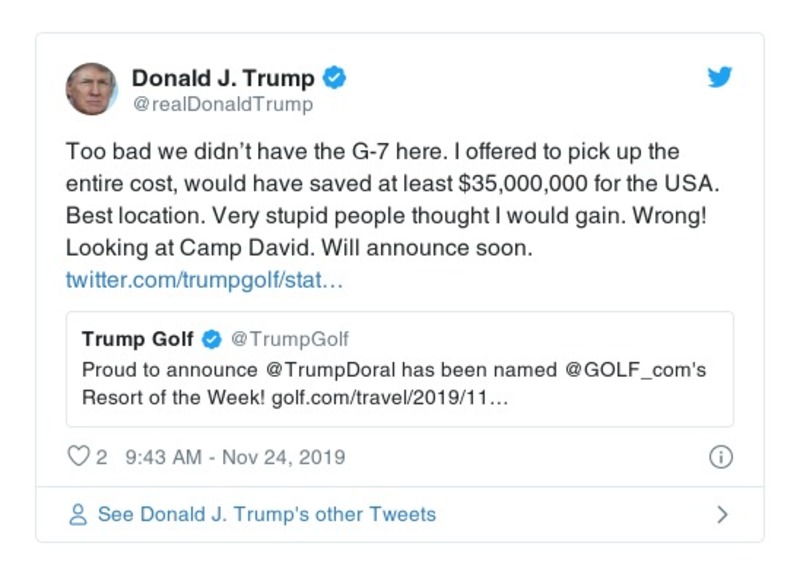The image size is (800, 578).
Task: Click the @TrumpGolf username
Action: point(290,339)
